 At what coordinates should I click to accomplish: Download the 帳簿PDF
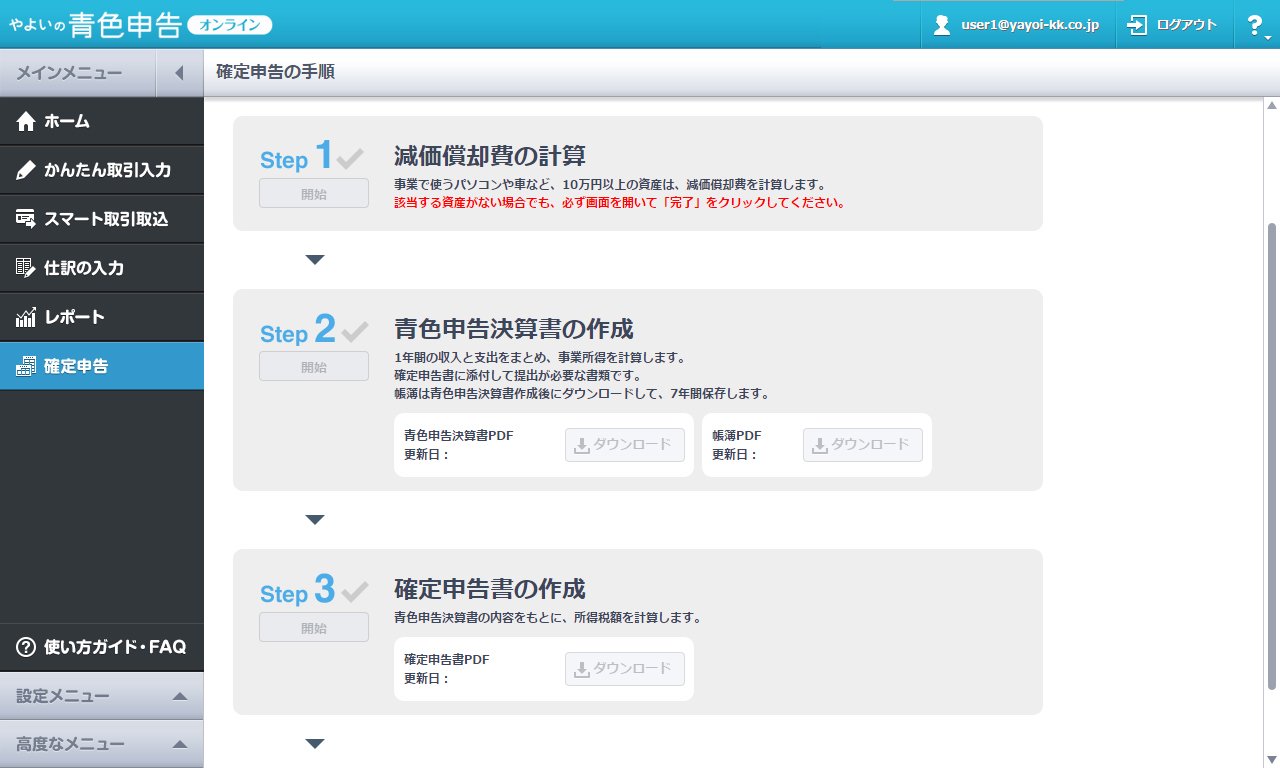click(x=863, y=445)
